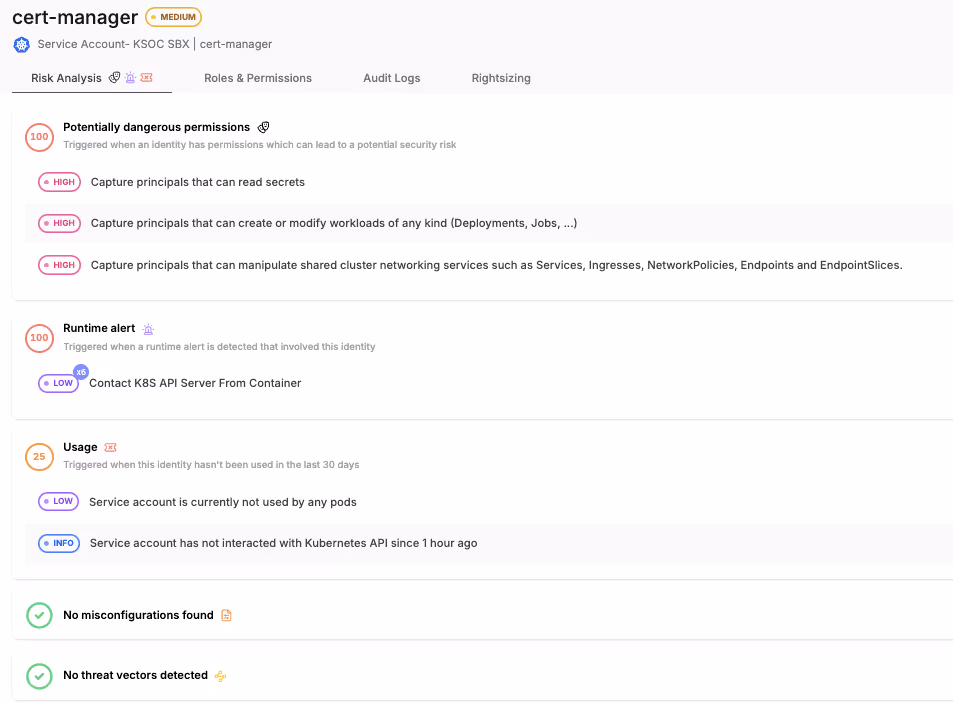
Task: Open the Risk Analysis tab
Action: (92, 78)
